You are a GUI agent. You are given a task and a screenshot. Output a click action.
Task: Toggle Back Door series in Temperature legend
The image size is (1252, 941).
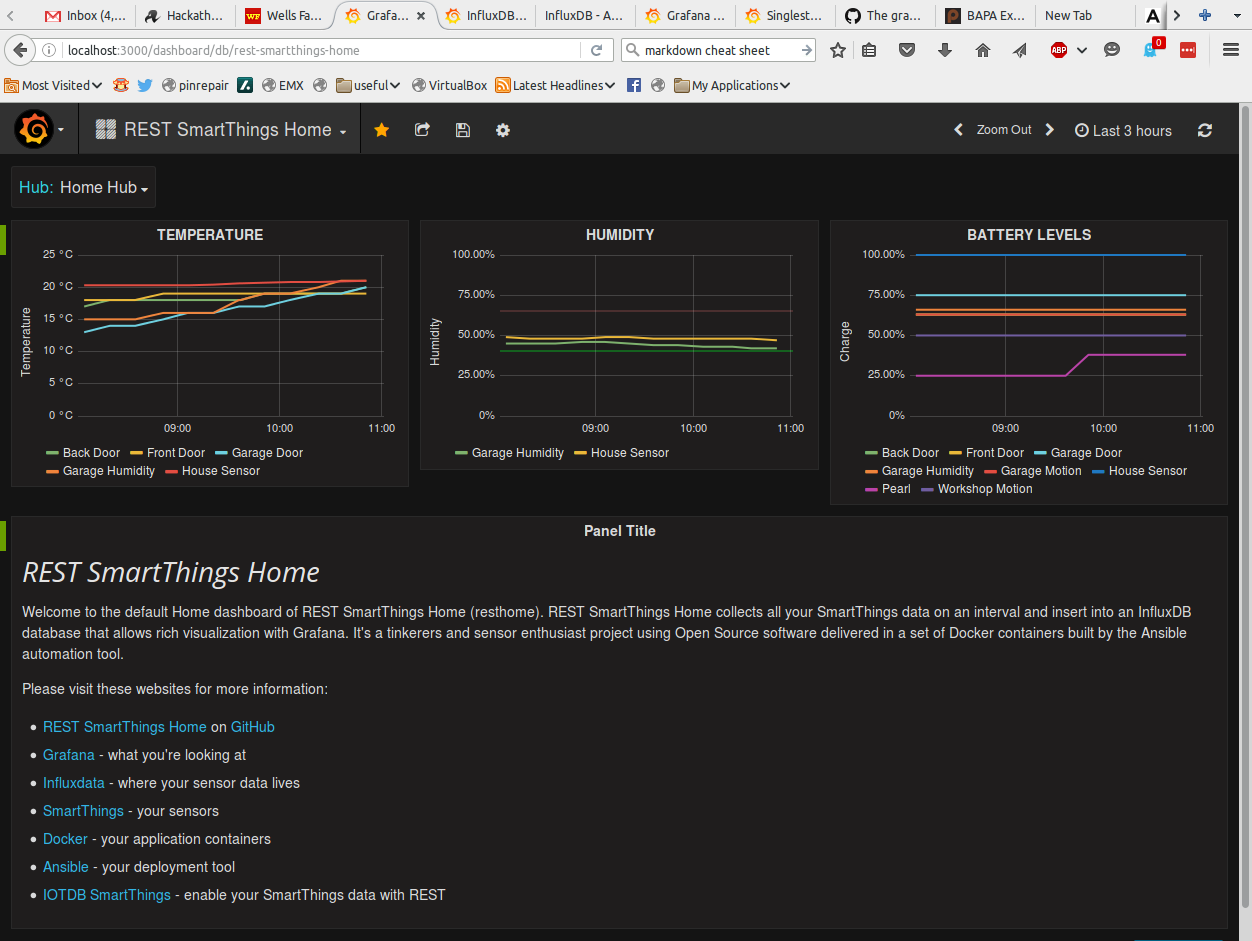[83, 453]
